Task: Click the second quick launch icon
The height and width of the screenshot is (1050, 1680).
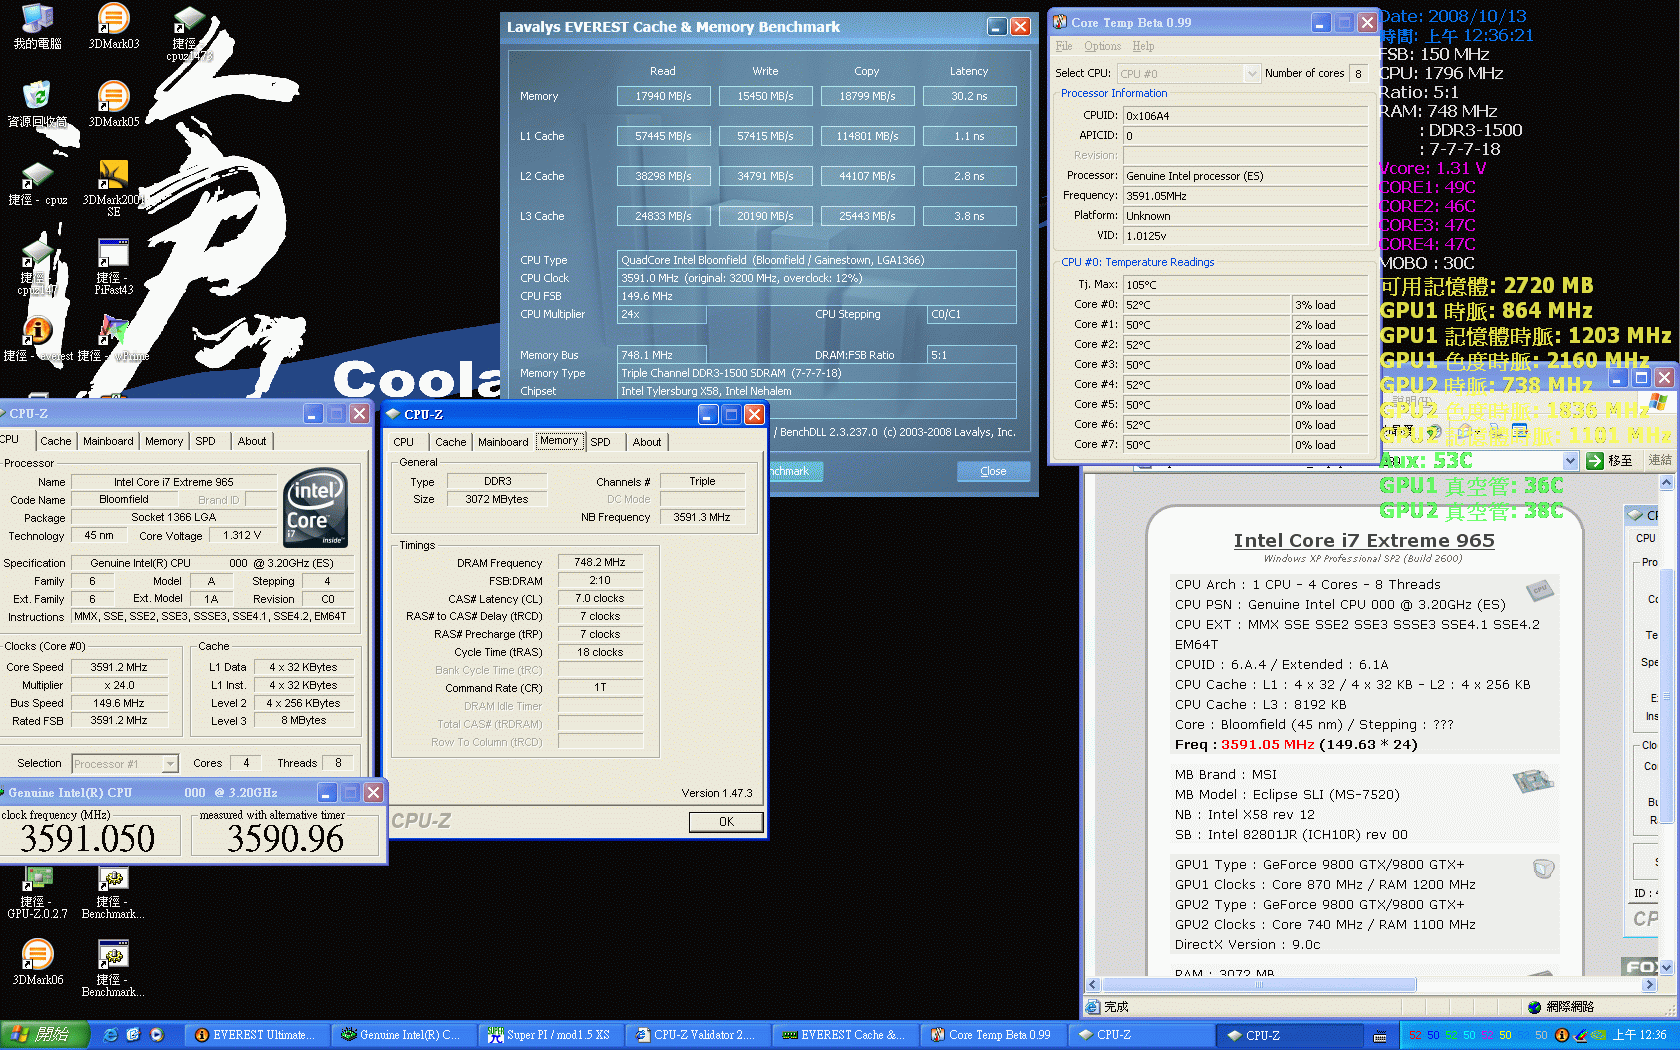Action: 133,1035
